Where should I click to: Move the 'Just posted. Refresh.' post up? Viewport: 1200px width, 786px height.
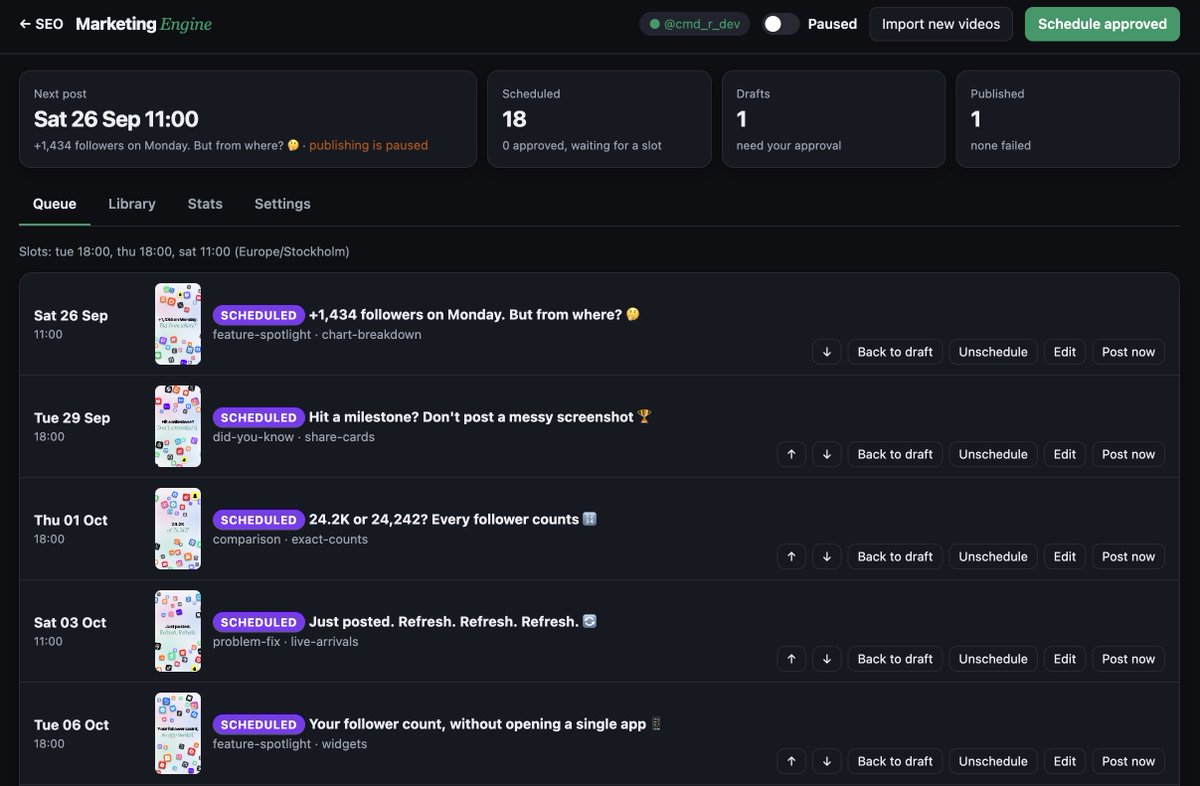tap(791, 659)
